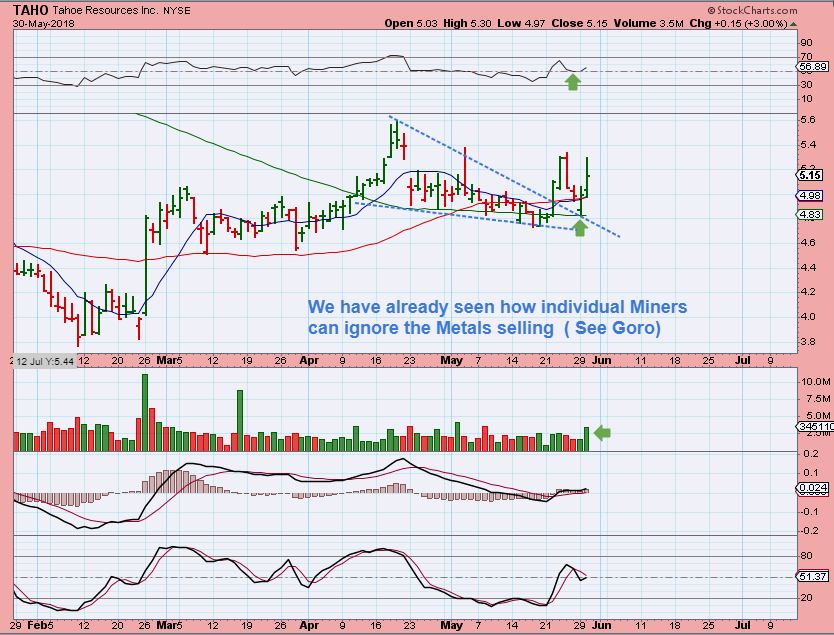Click the small up-triangle beside Chg

794,24
